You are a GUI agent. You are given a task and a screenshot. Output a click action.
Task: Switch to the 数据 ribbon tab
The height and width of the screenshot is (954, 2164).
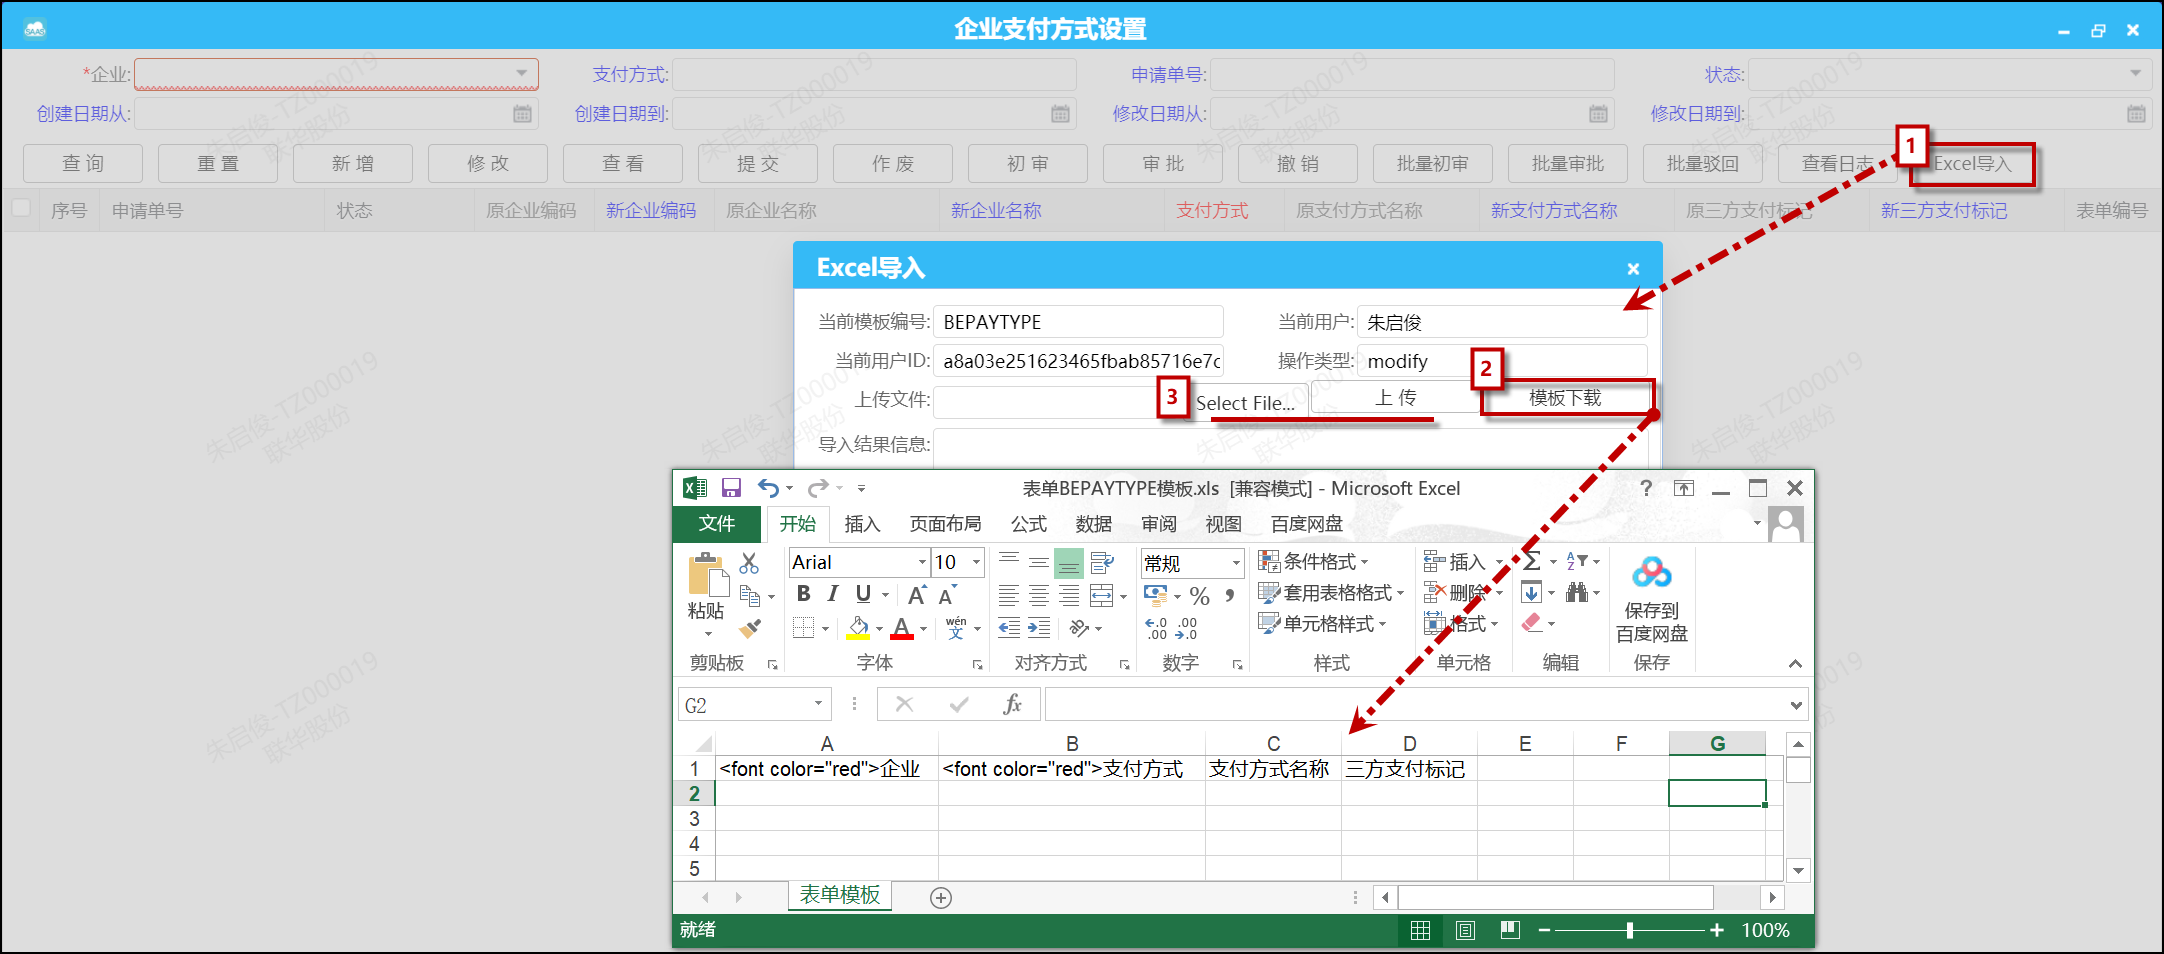(x=1093, y=524)
